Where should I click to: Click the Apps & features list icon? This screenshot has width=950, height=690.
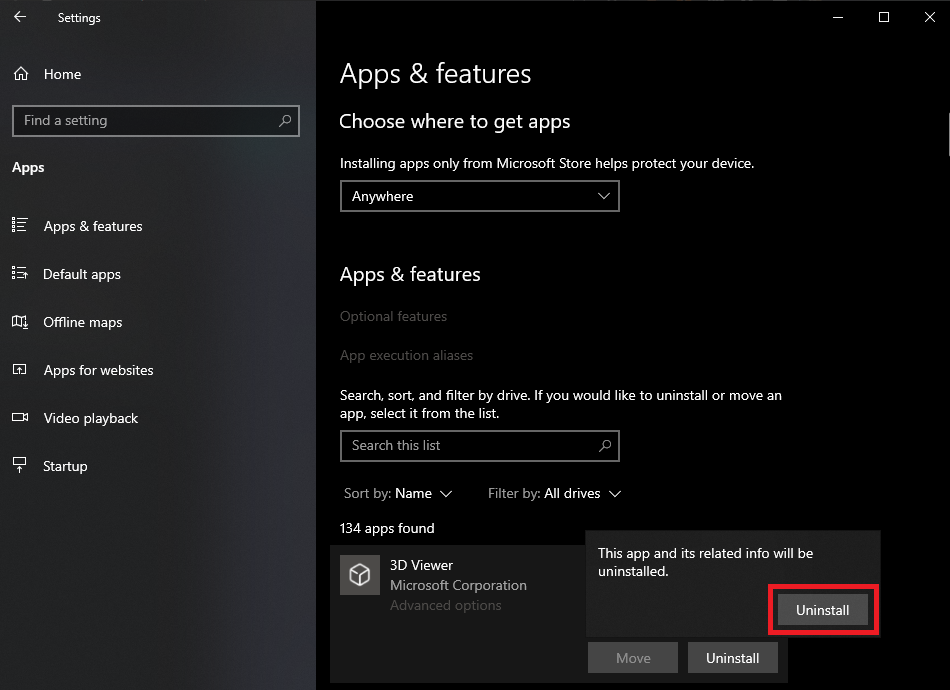20,225
